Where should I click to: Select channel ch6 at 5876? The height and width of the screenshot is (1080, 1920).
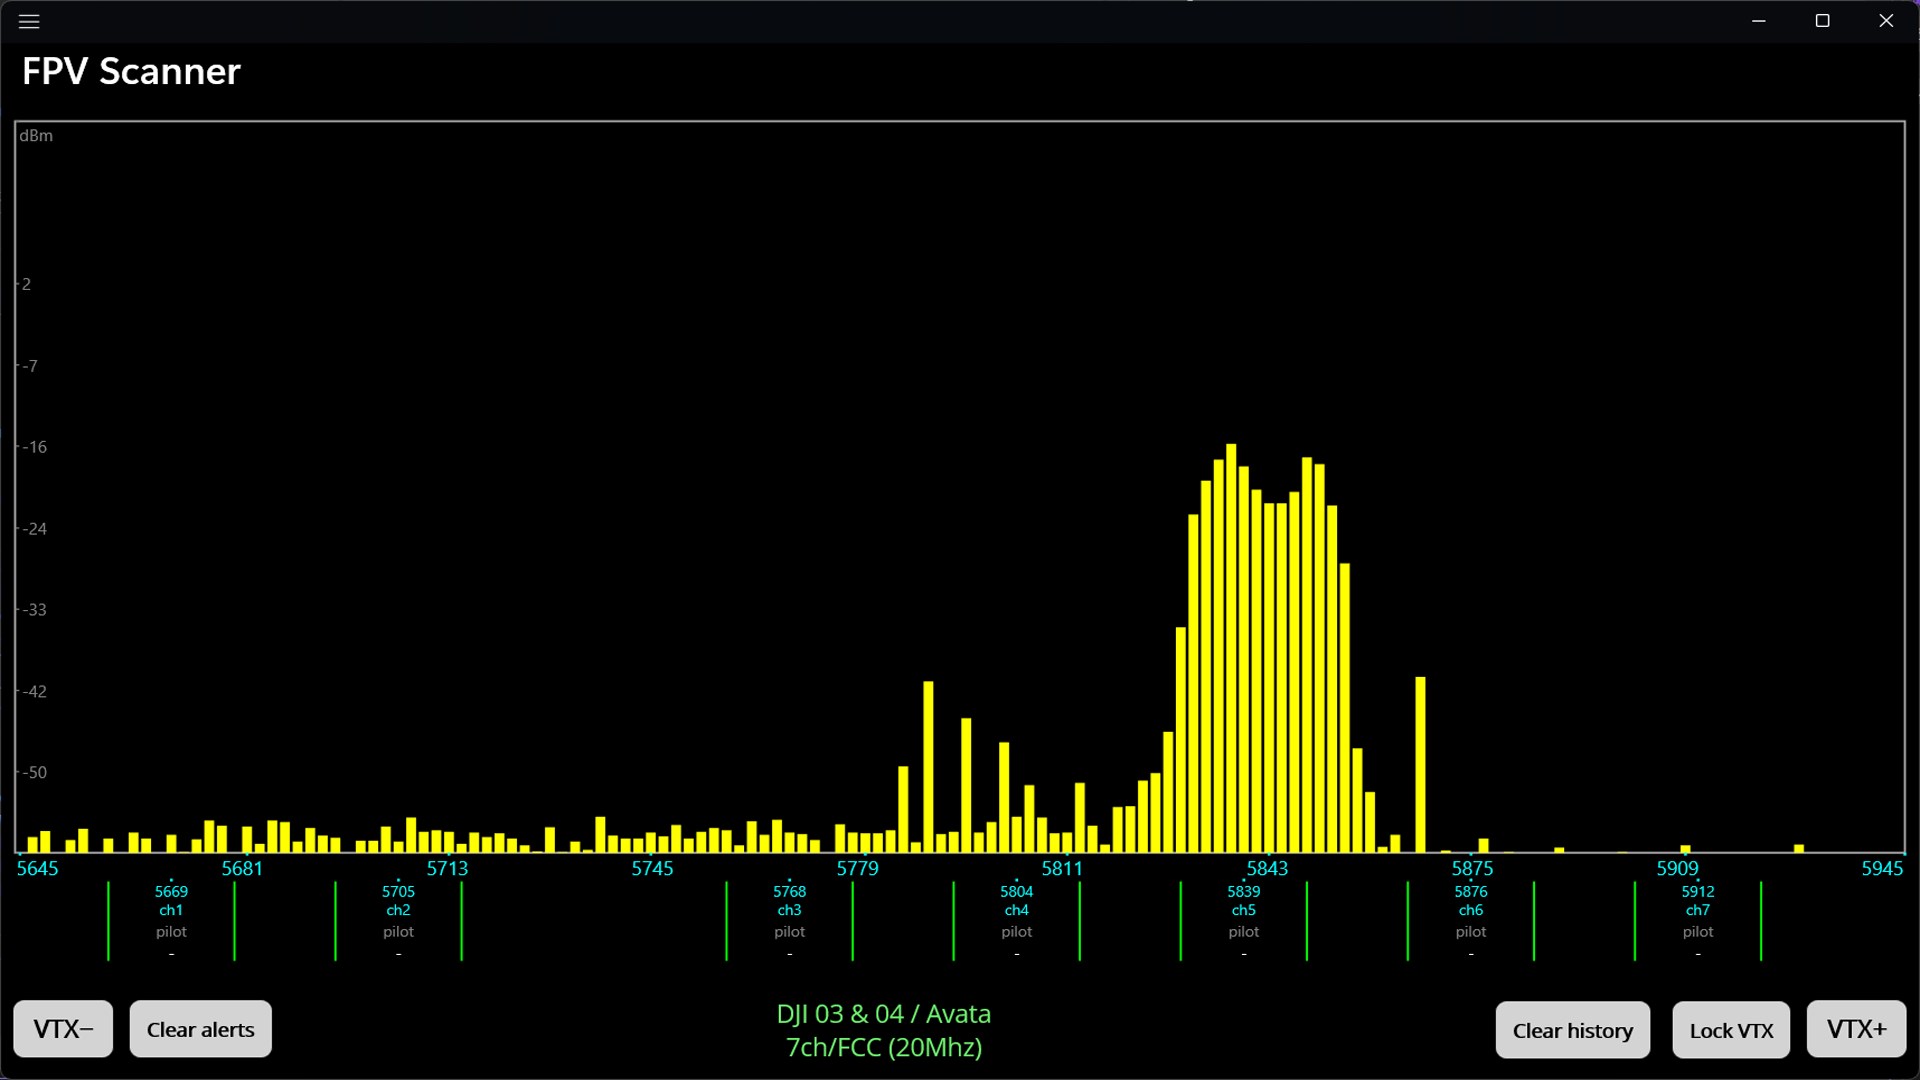coord(1470,910)
